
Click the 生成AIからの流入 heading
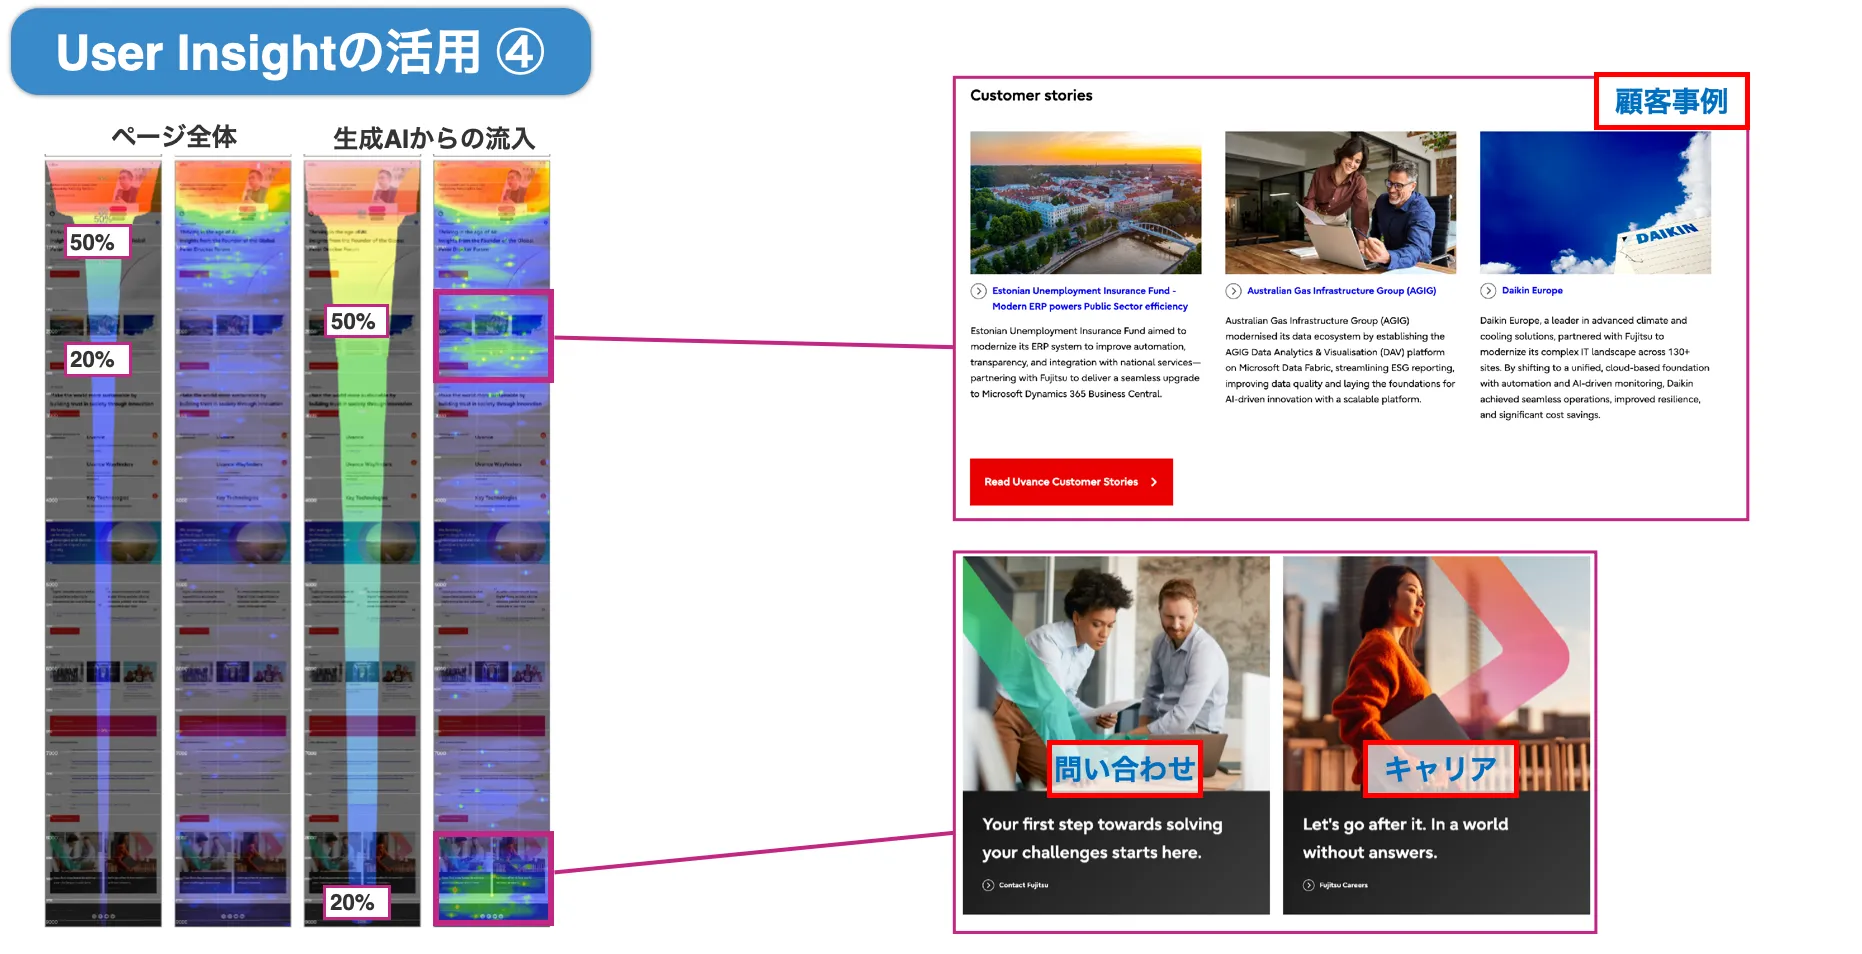pos(434,138)
